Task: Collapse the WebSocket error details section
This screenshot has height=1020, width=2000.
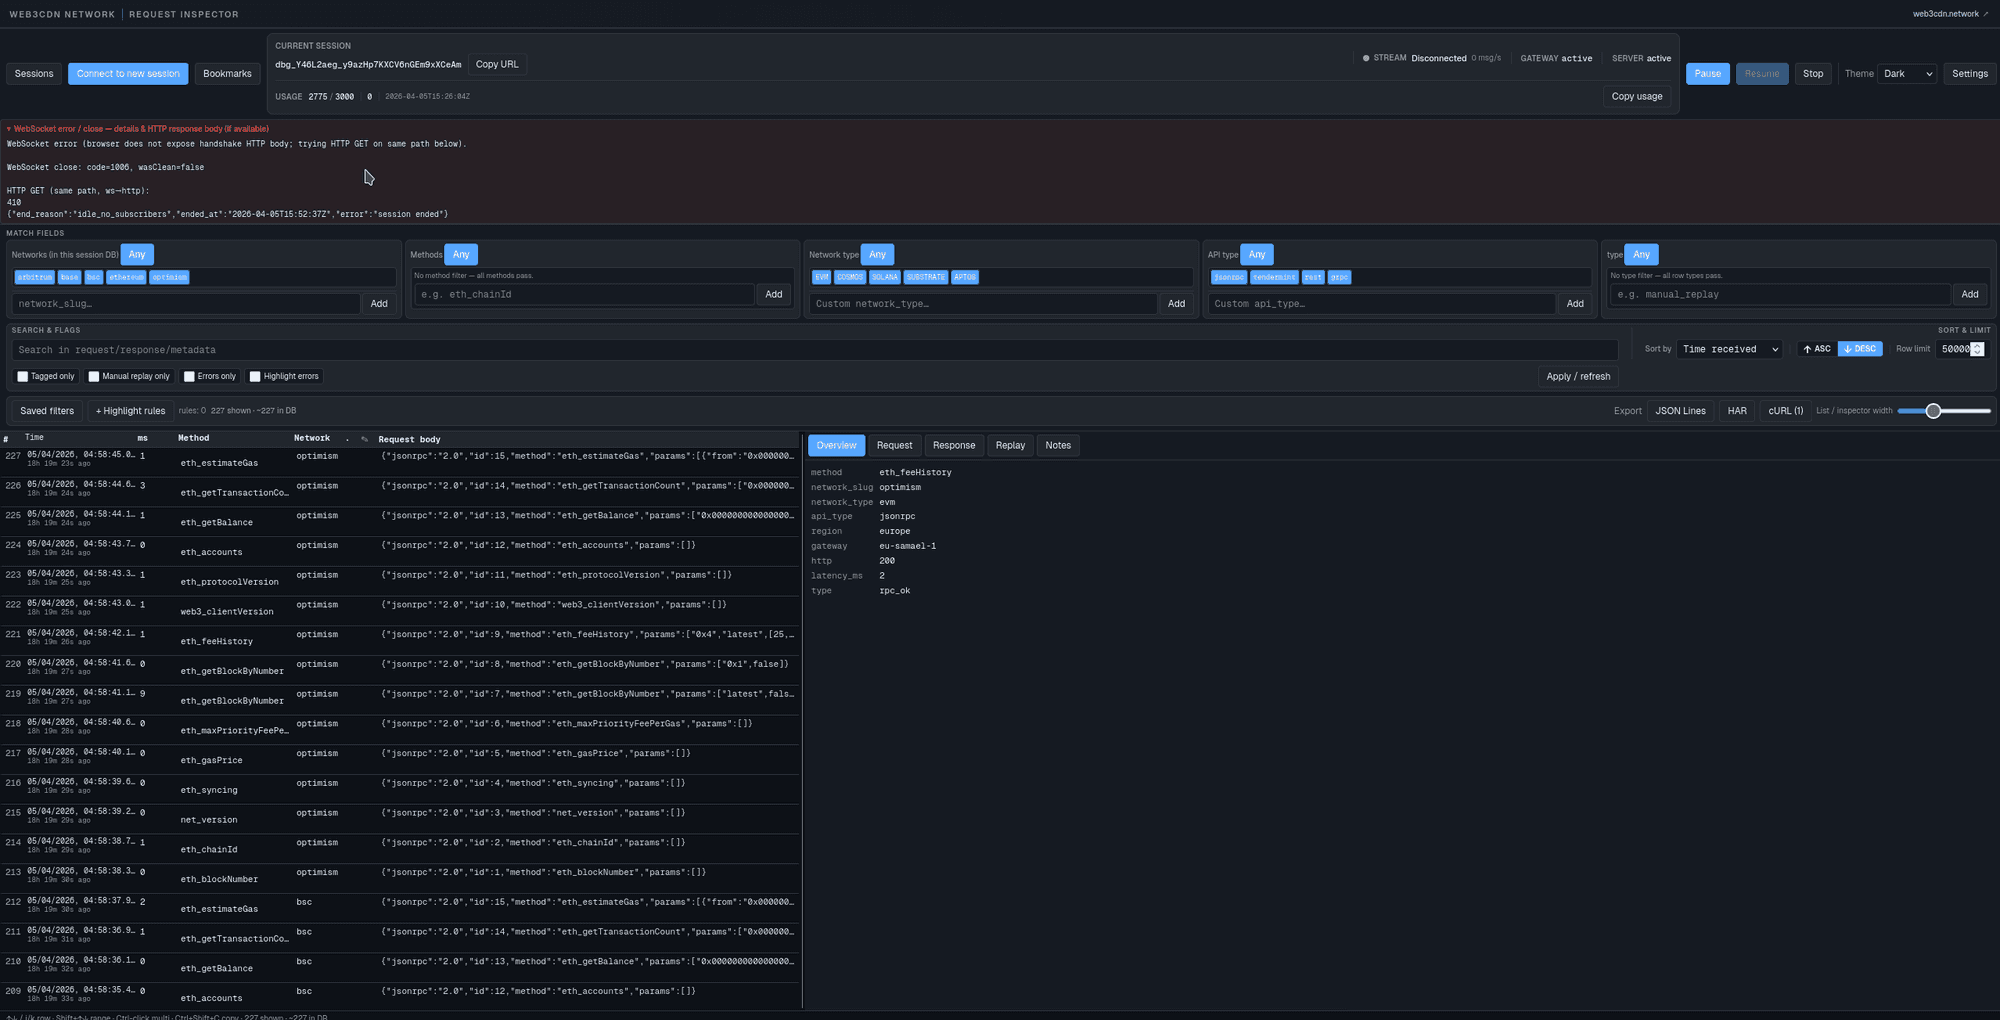Action: coord(9,129)
